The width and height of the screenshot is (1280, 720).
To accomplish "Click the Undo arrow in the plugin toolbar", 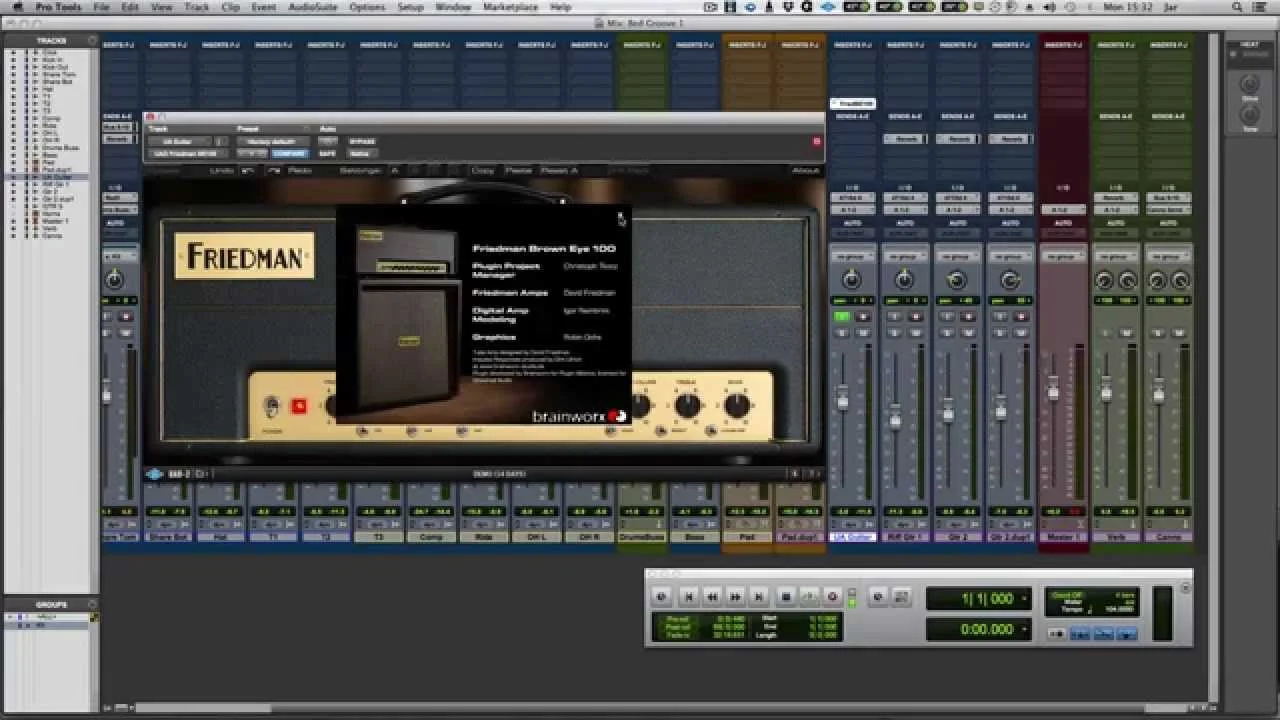I will tap(247, 171).
